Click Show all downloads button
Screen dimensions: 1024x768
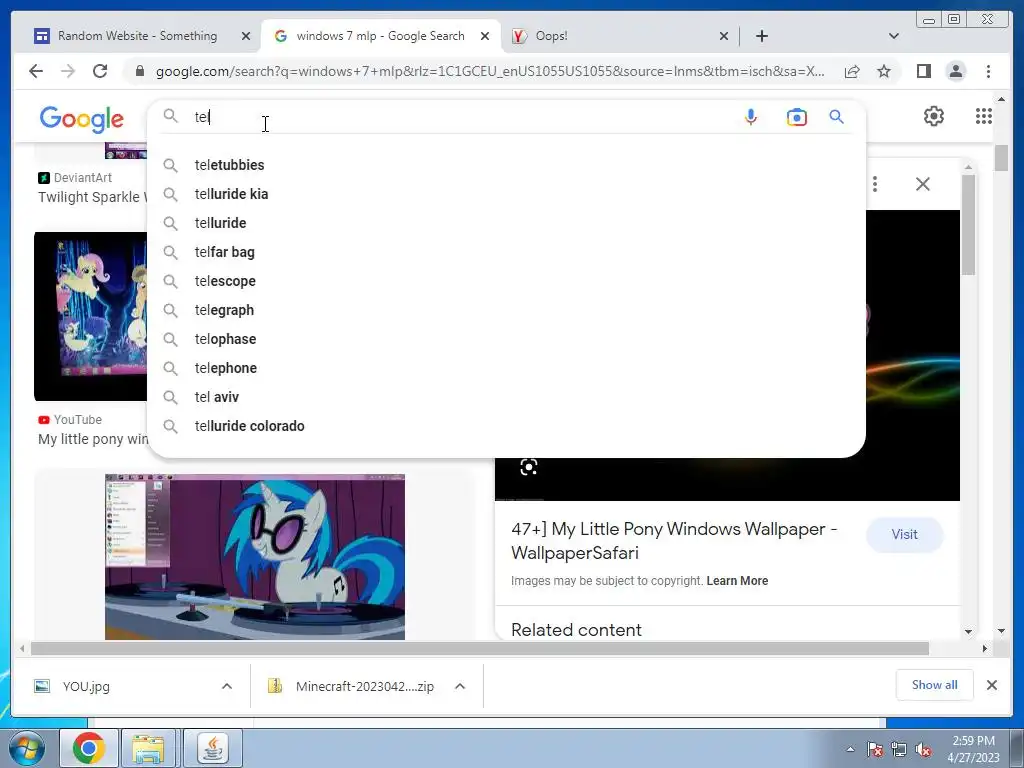point(935,684)
